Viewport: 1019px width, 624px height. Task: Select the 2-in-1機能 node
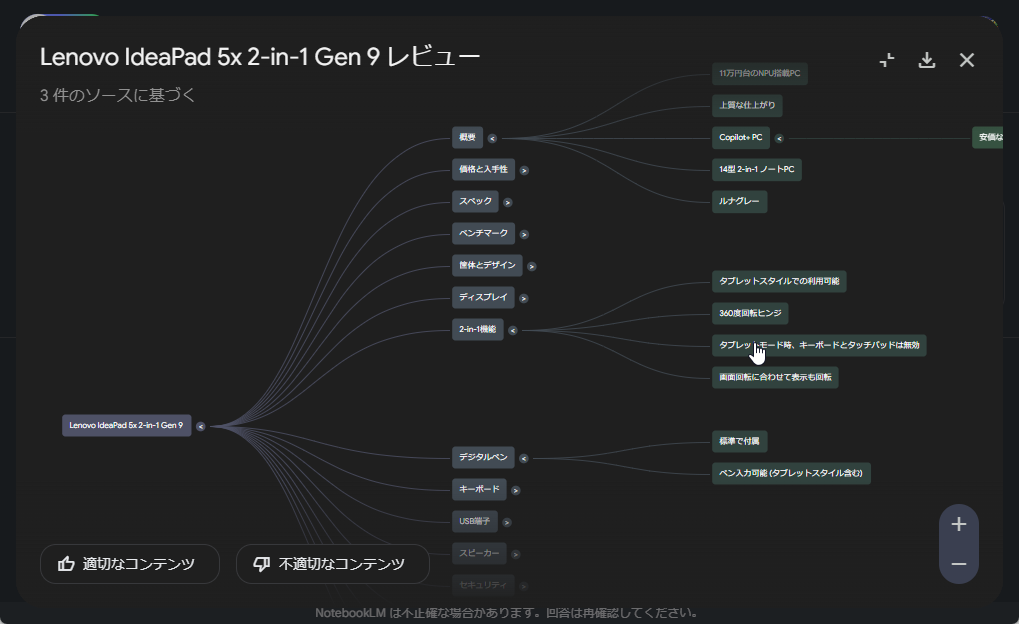point(478,329)
